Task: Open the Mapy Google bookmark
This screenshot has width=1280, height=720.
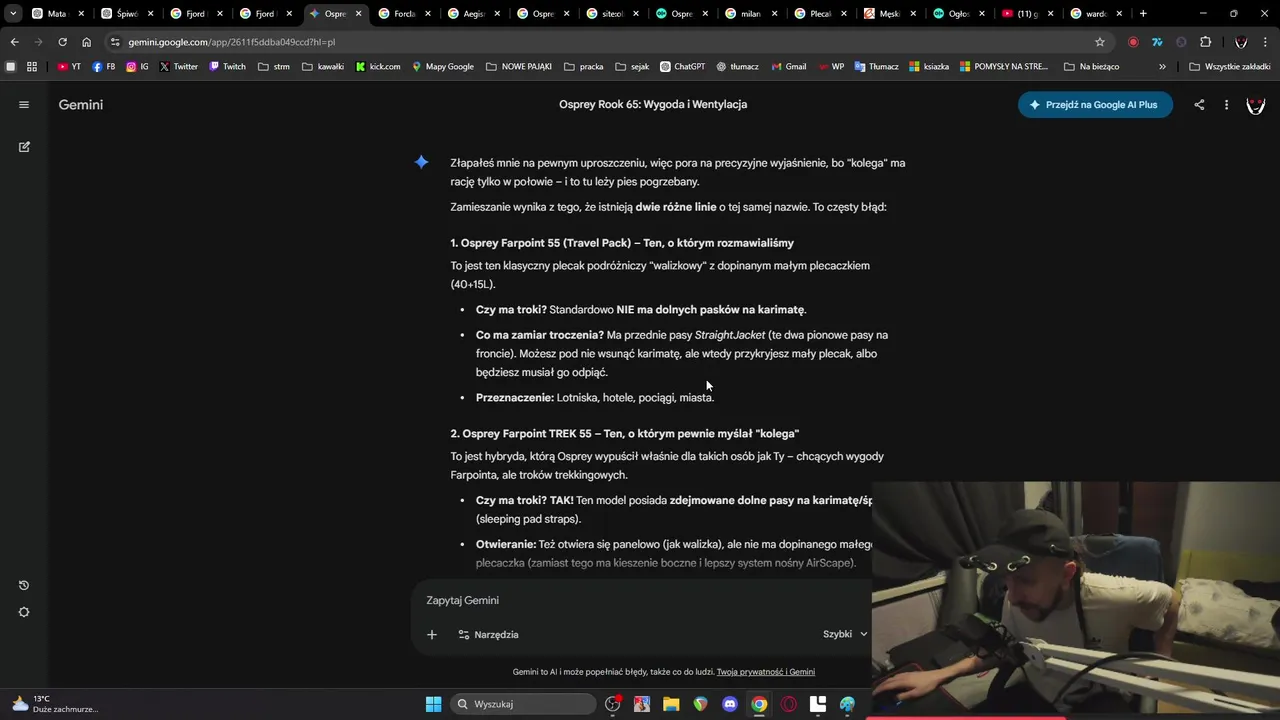Action: 442,67
